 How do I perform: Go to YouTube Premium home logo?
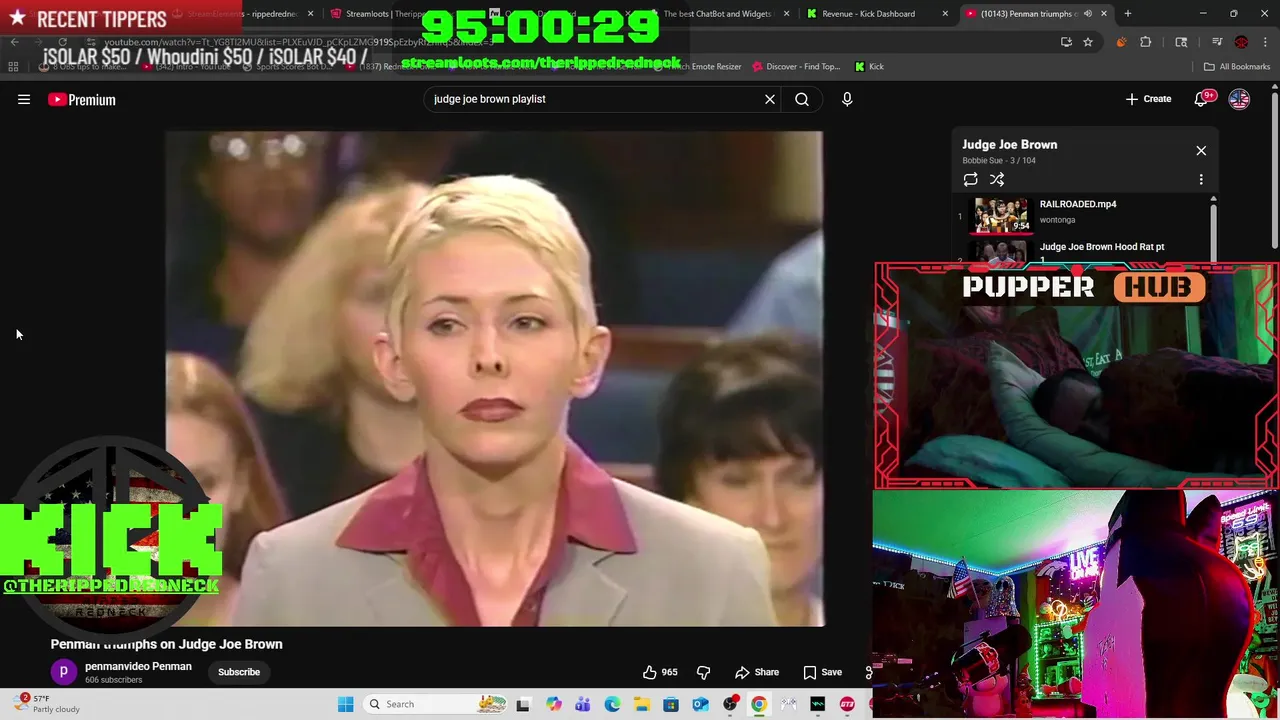[82, 99]
